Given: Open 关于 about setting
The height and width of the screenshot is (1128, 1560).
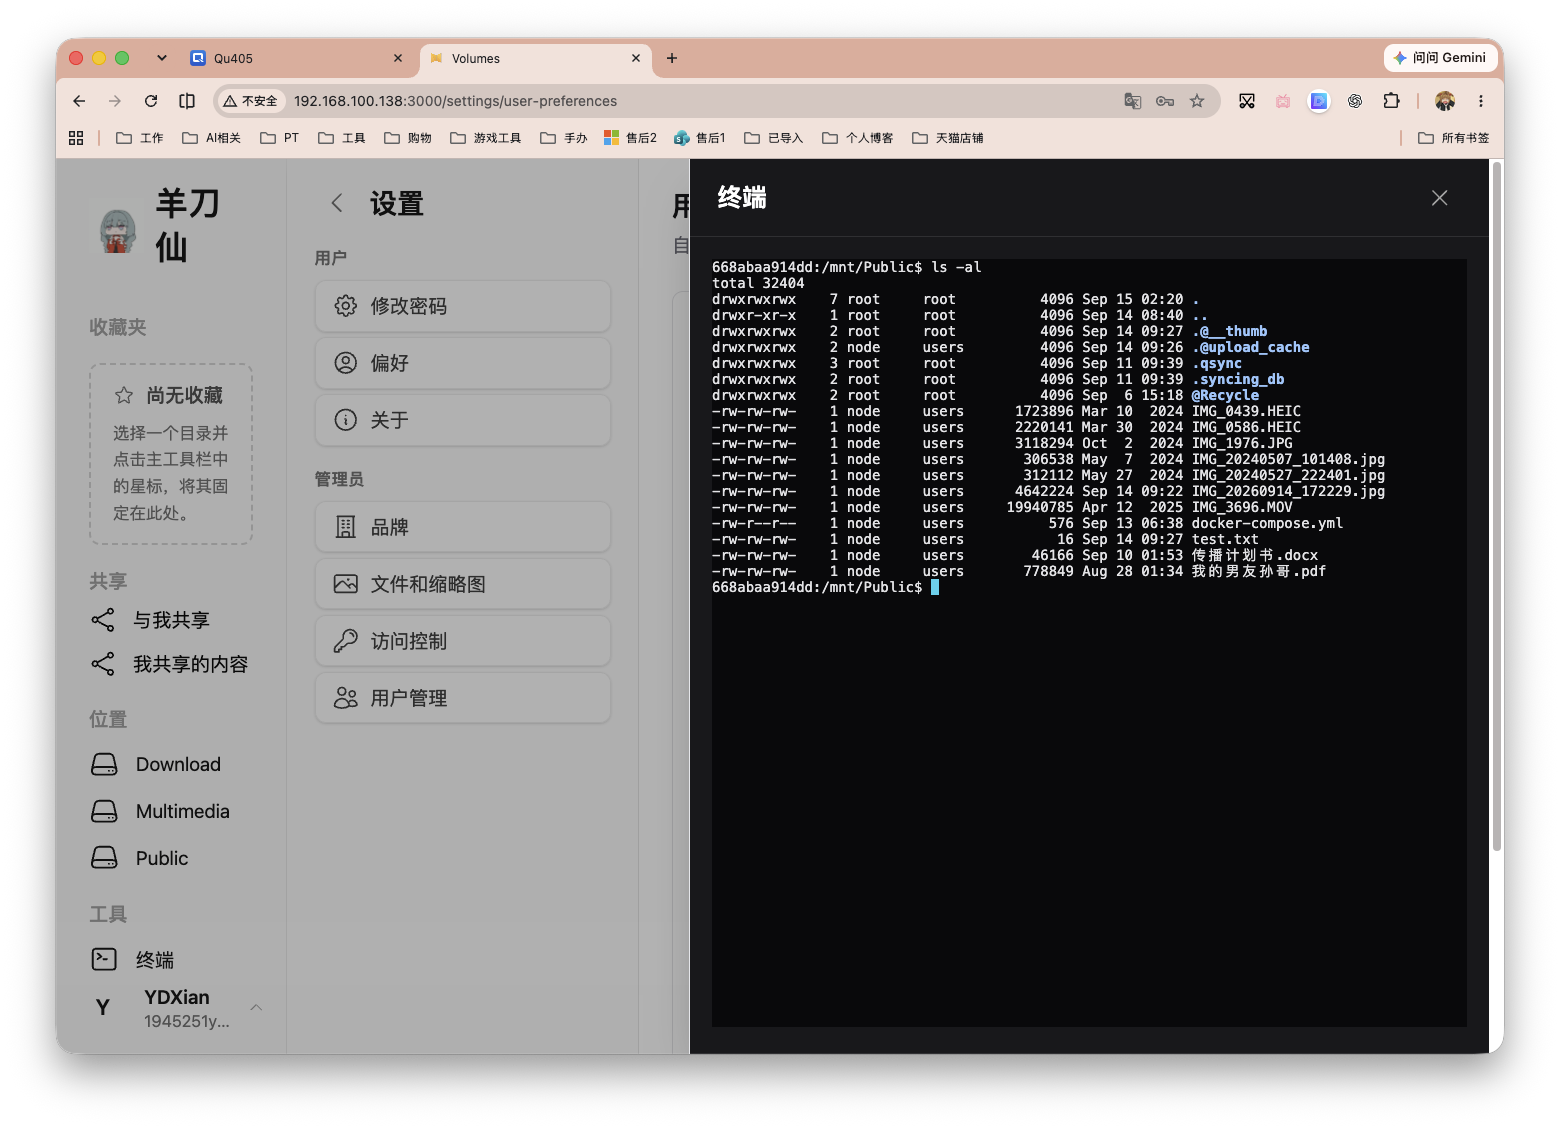Looking at the screenshot, I should click(463, 420).
